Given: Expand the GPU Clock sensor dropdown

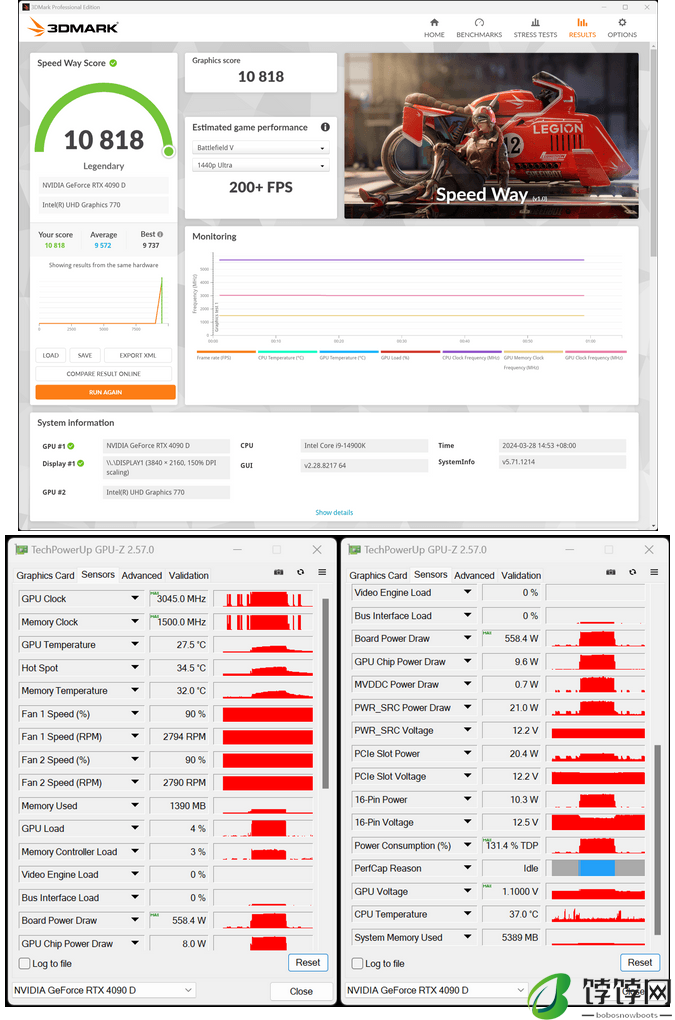Looking at the screenshot, I should 135,598.
